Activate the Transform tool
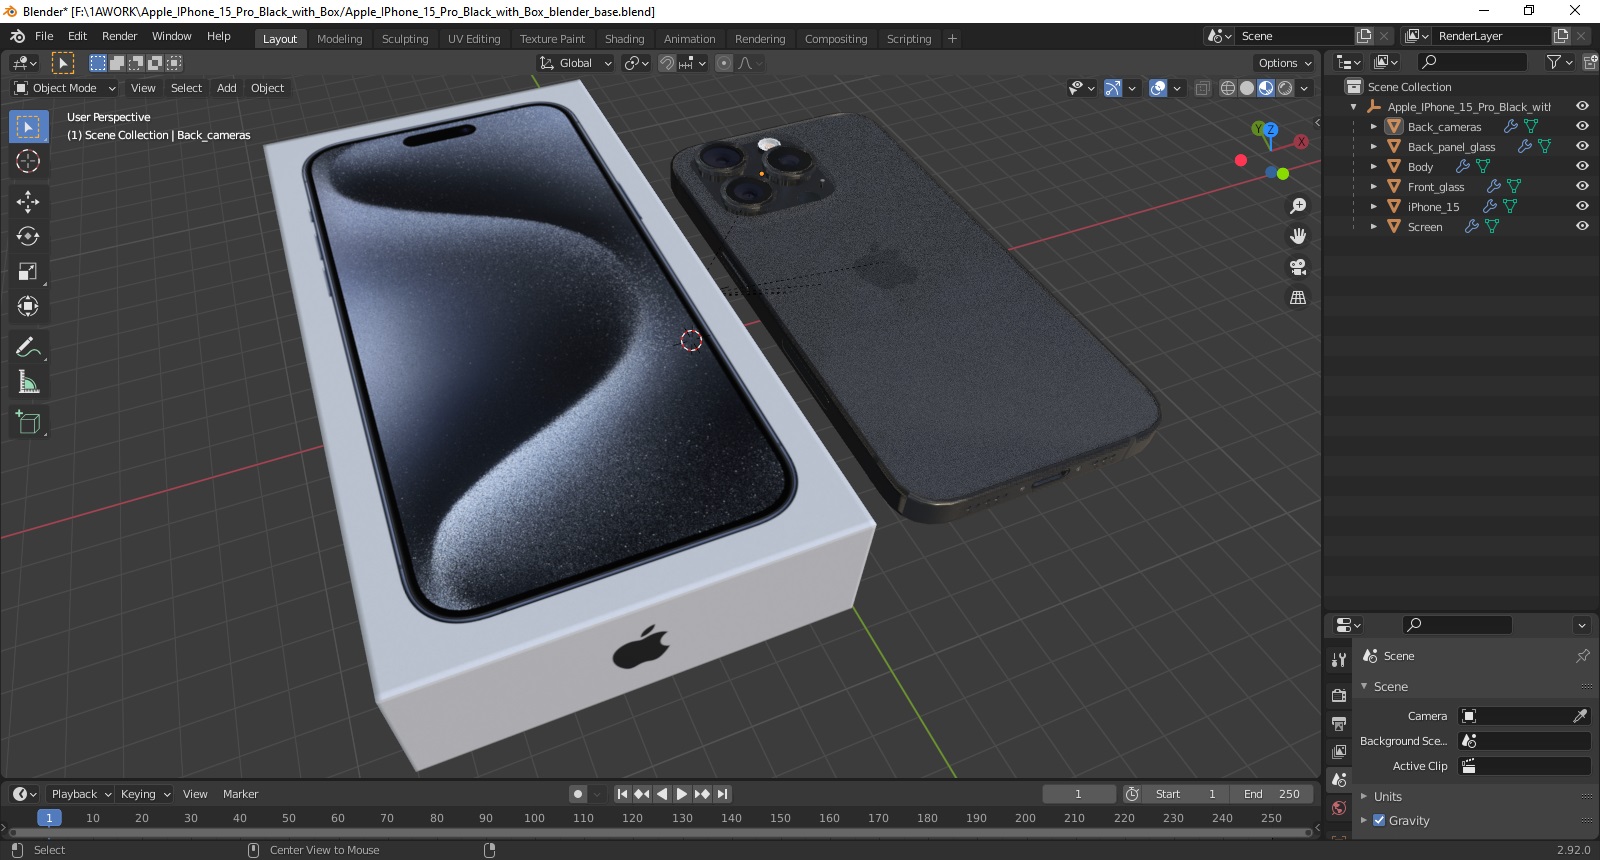The width and height of the screenshot is (1600, 860). pyautogui.click(x=28, y=306)
